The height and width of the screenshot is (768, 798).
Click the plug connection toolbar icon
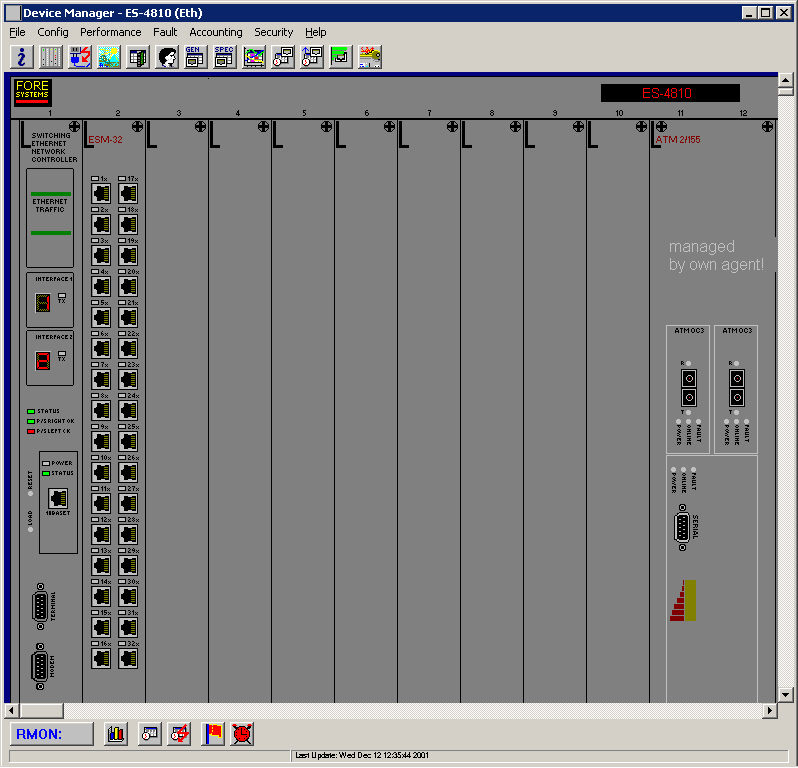coord(80,57)
